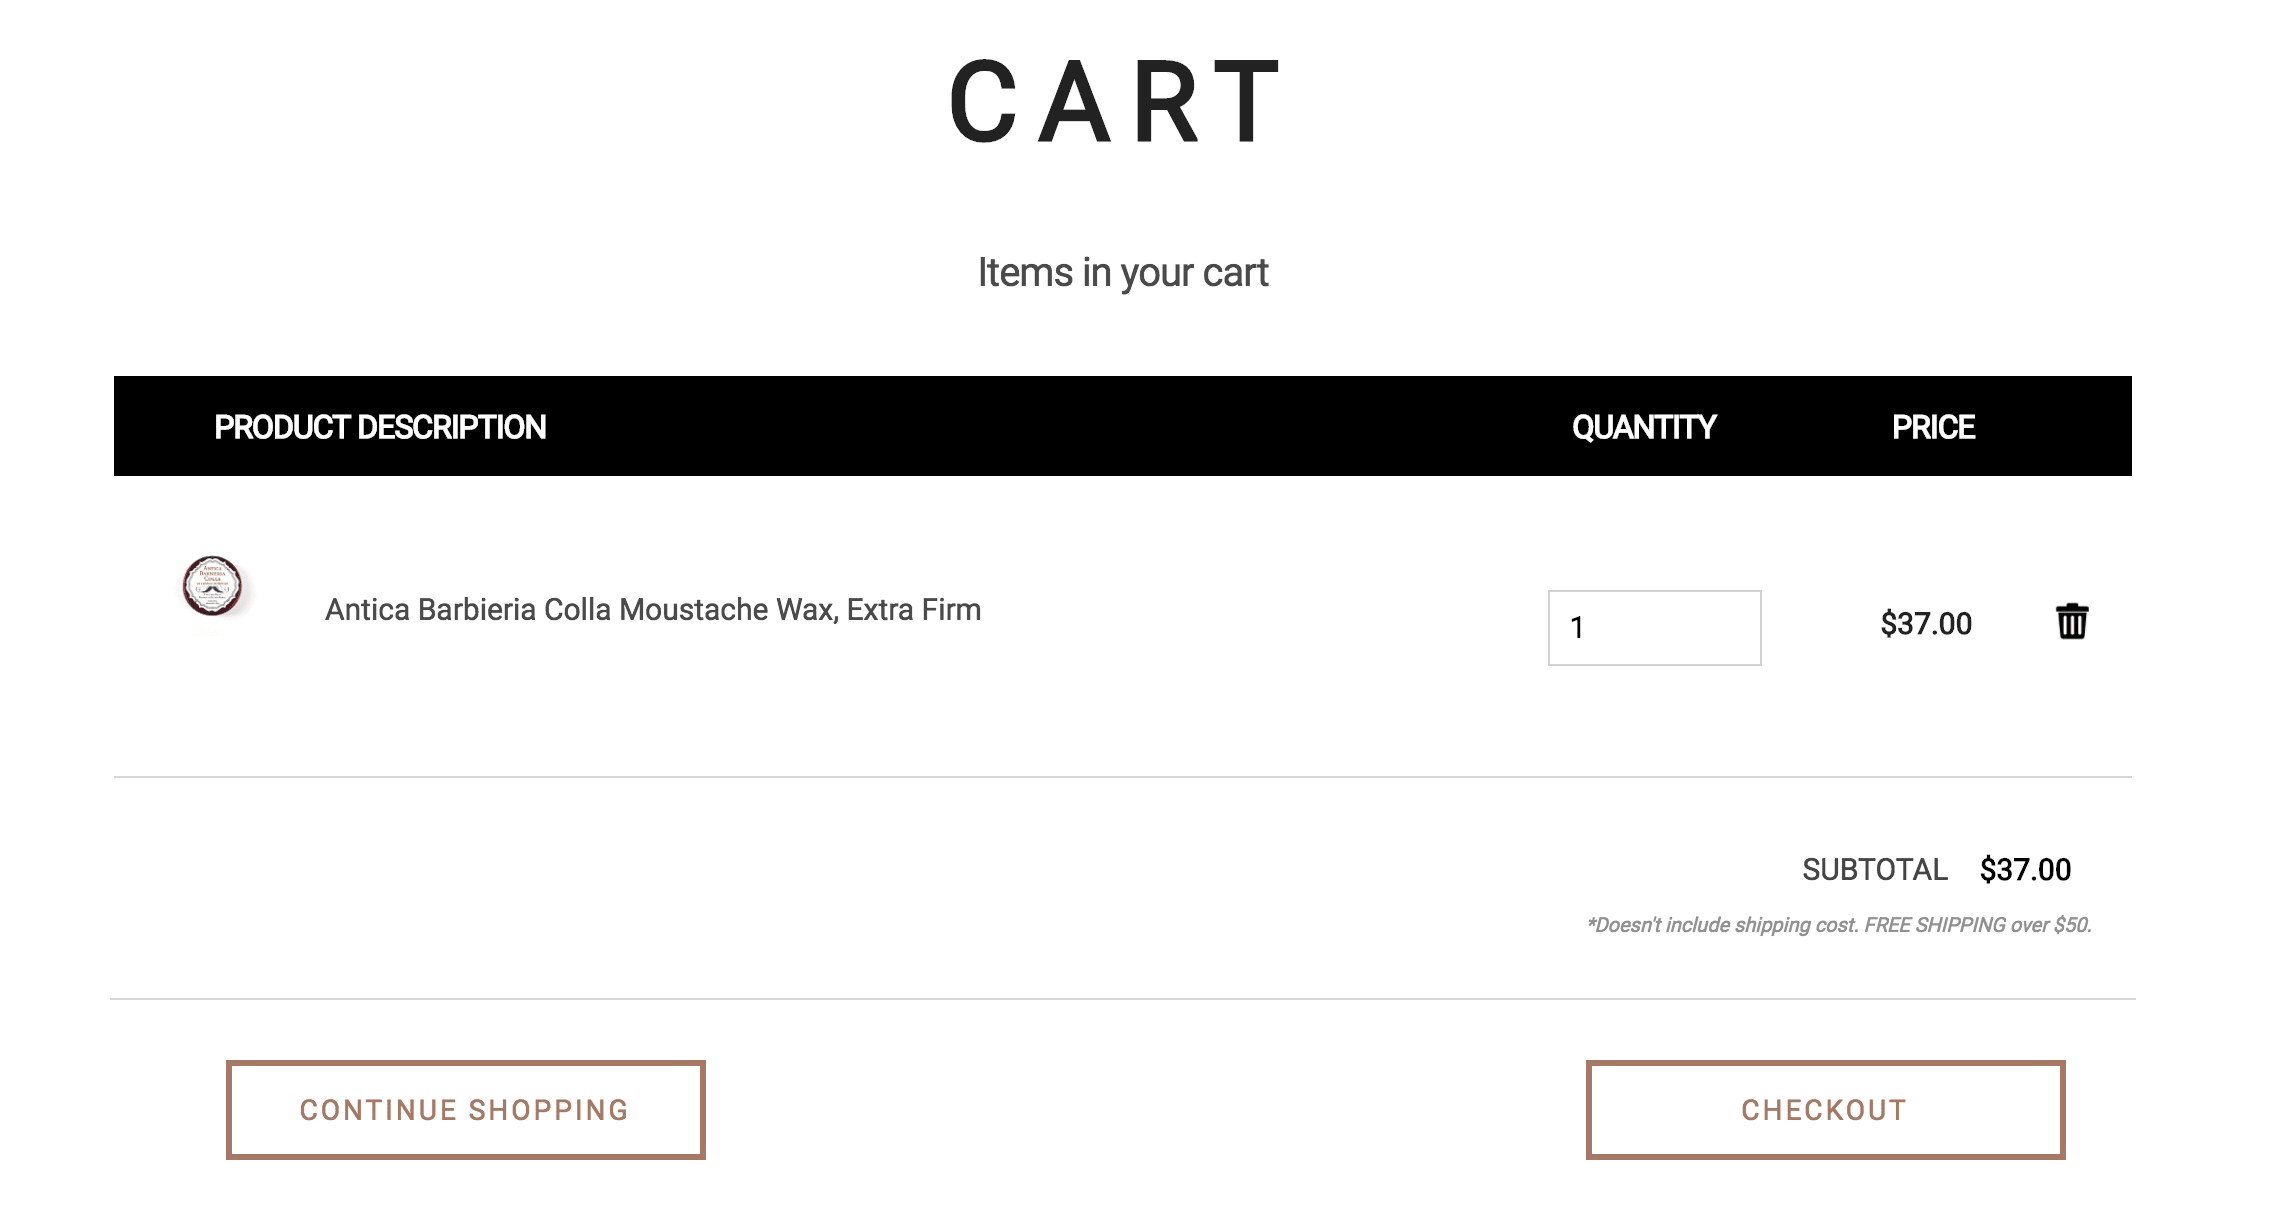Remove the moustache wax with trash icon
Screen dimensions: 2284x1224
[2071, 622]
